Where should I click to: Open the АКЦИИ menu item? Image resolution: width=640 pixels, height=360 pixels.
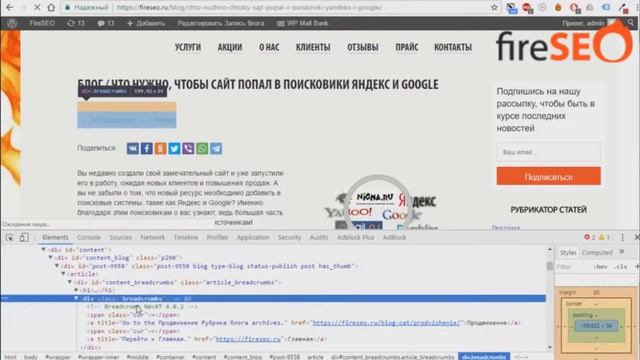(x=230, y=47)
